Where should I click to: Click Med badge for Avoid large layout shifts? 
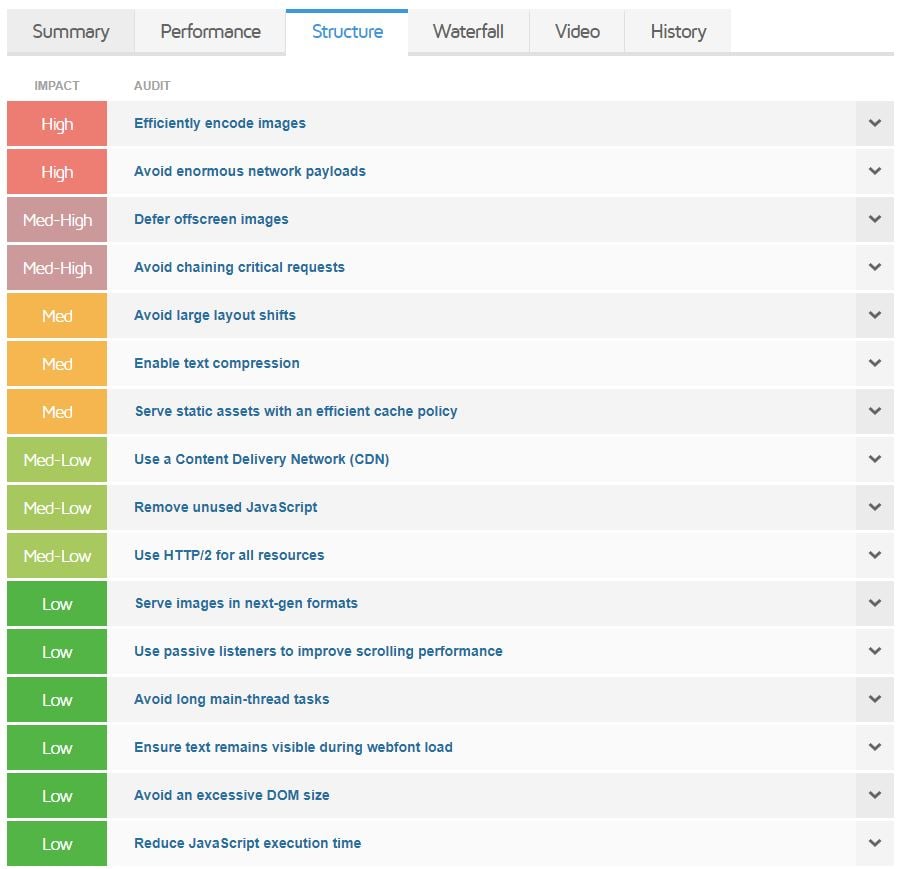tap(57, 316)
